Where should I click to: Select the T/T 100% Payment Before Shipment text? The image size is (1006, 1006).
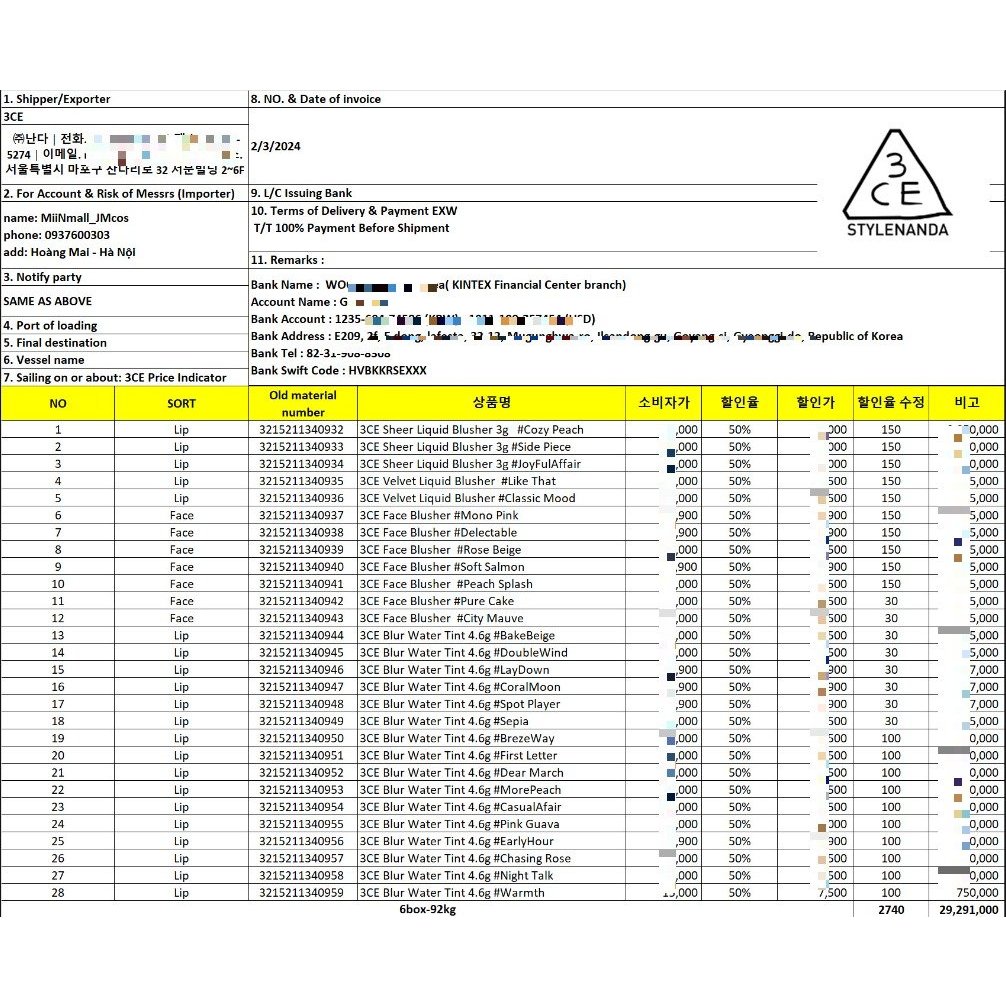[352, 228]
